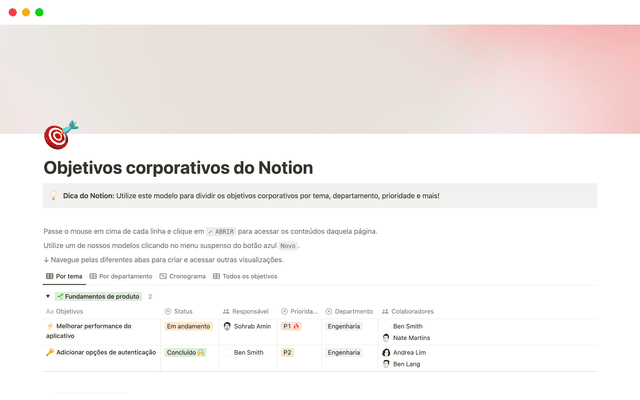Open the Responsável column header menu
This screenshot has height=400, width=640.
pyautogui.click(x=245, y=311)
